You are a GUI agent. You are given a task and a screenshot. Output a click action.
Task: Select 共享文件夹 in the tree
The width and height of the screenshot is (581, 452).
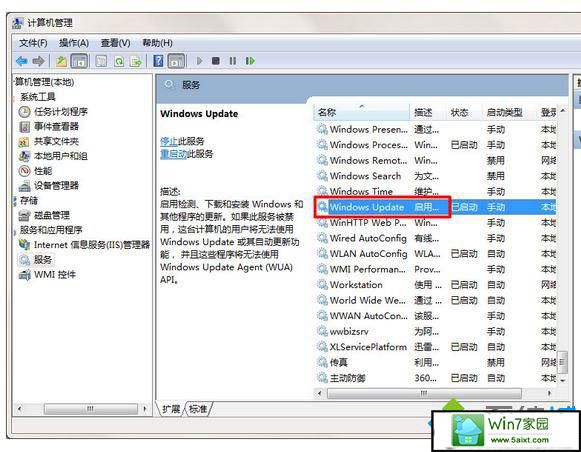49,141
